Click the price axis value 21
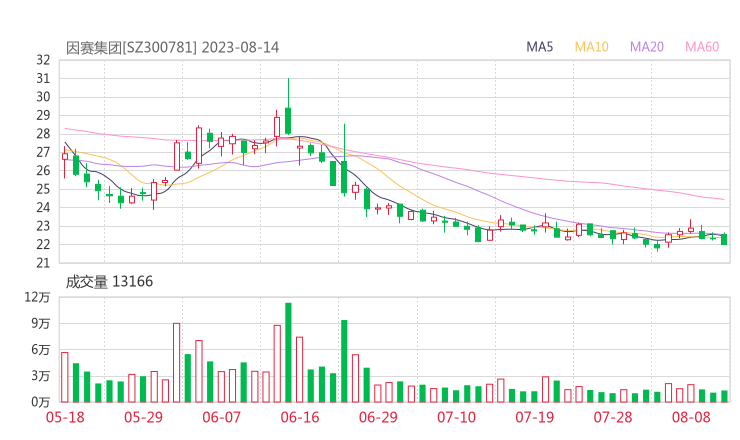Screen dimensions: 740x440 click(x=43, y=263)
